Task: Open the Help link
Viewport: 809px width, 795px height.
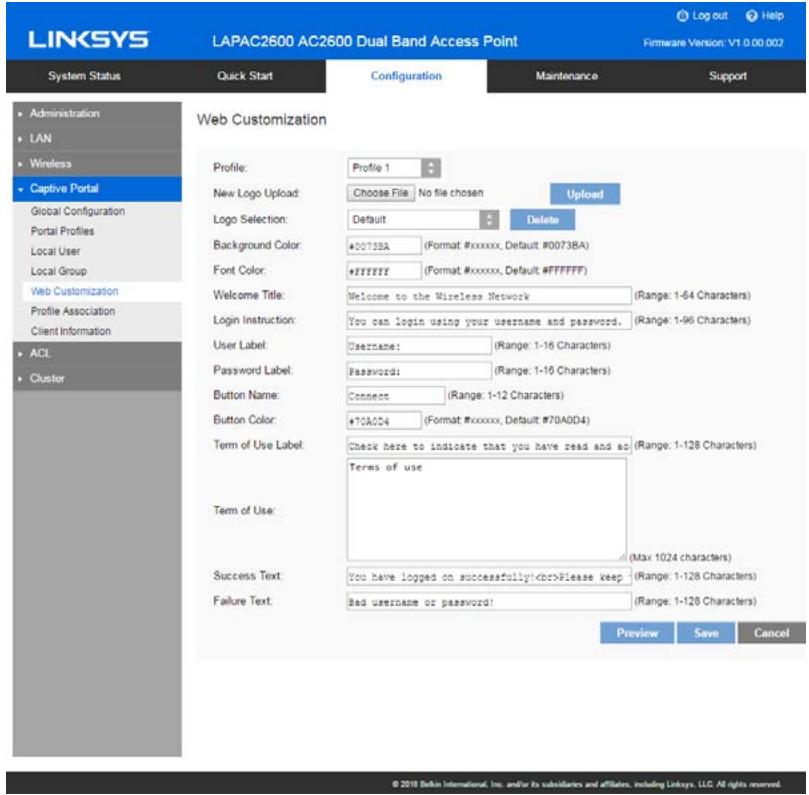Action: tap(765, 16)
